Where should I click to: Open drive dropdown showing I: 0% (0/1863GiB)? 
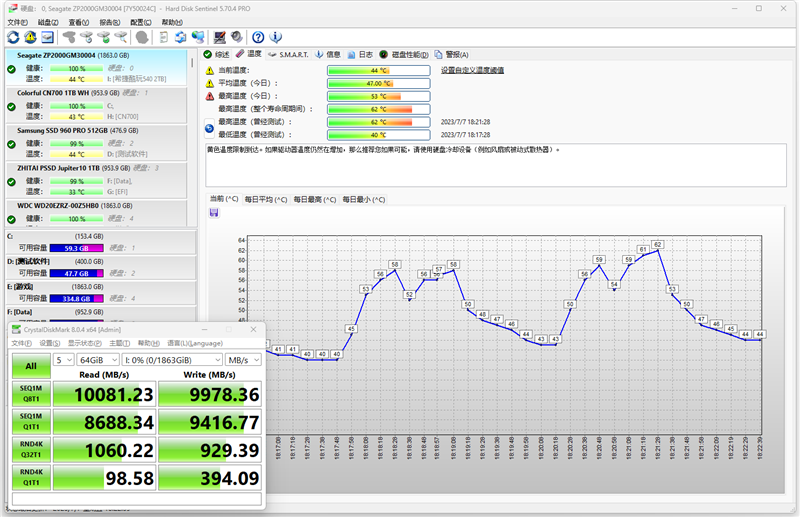pyautogui.click(x=172, y=360)
